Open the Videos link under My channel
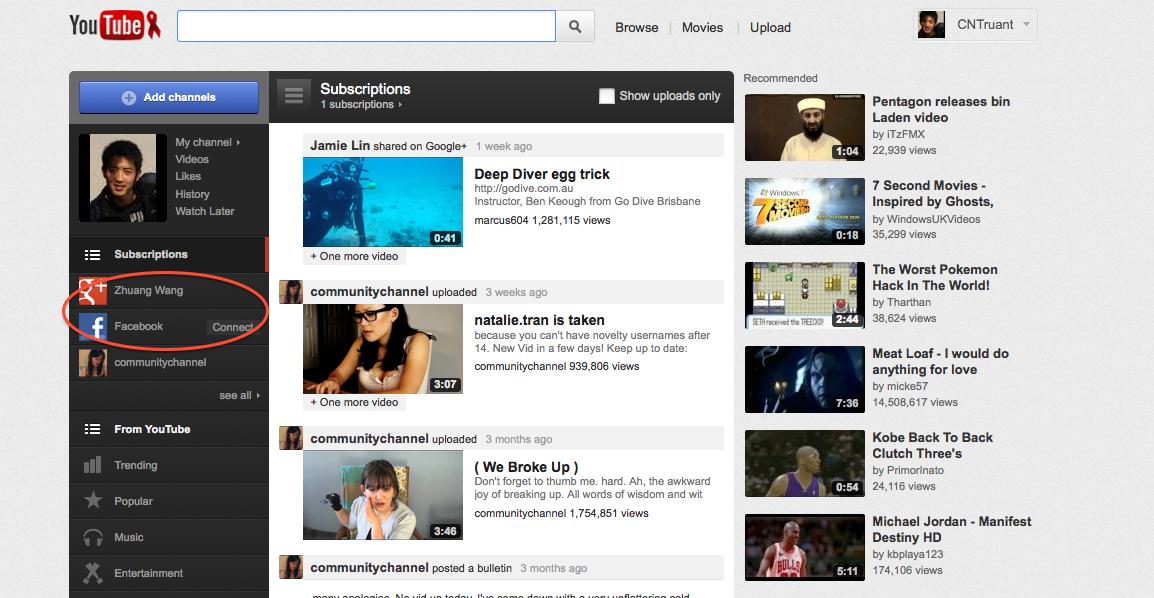1154x598 pixels. click(x=191, y=159)
